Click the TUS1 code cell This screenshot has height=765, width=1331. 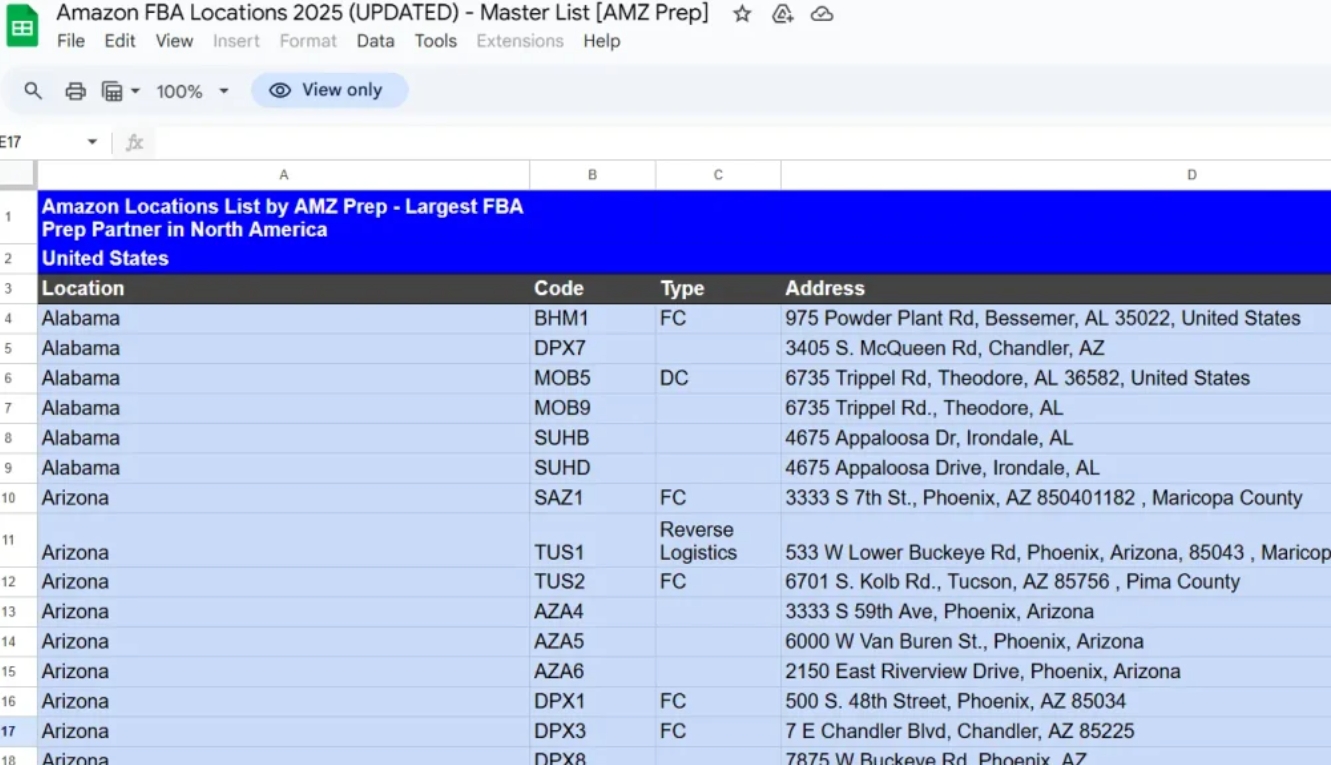(x=592, y=541)
